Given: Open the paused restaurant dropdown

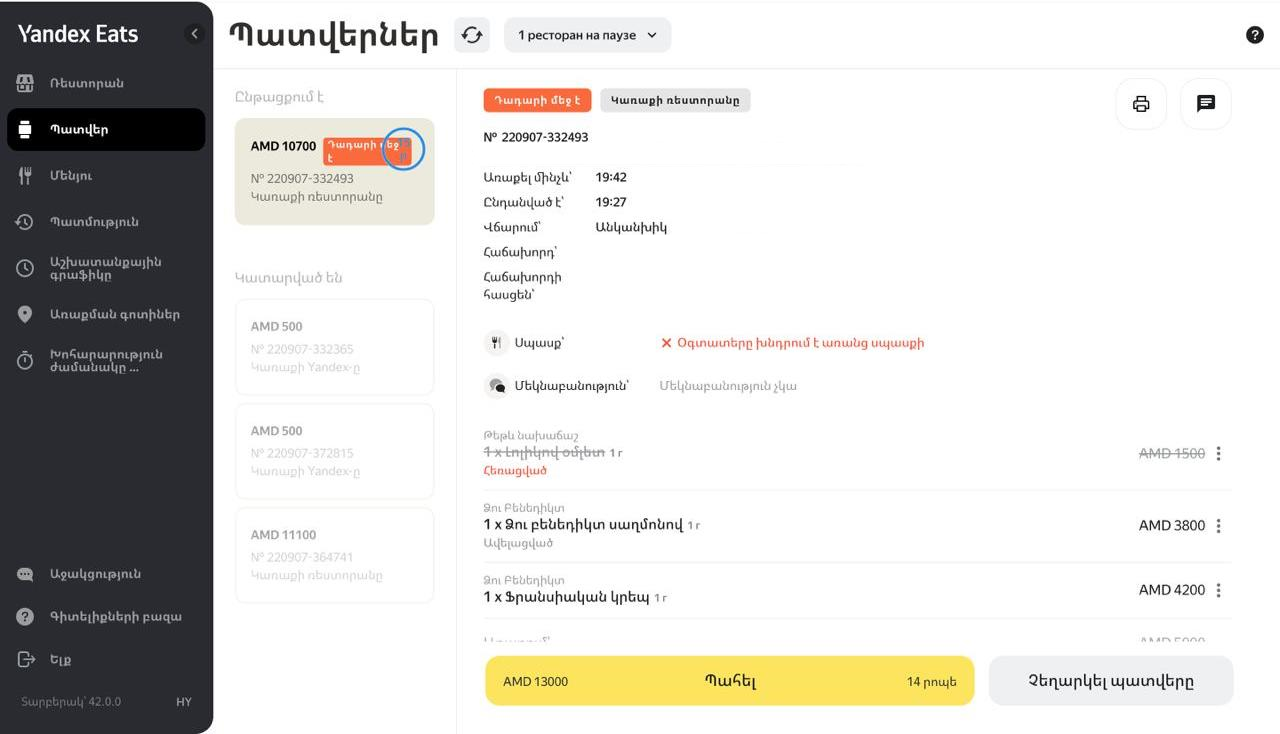Looking at the screenshot, I should [587, 35].
